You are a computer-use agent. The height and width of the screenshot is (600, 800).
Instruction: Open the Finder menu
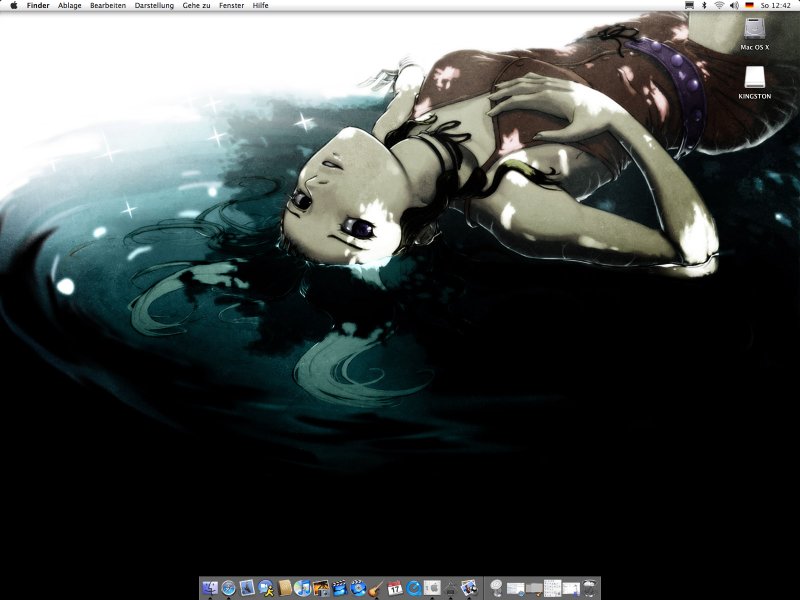(38, 5)
